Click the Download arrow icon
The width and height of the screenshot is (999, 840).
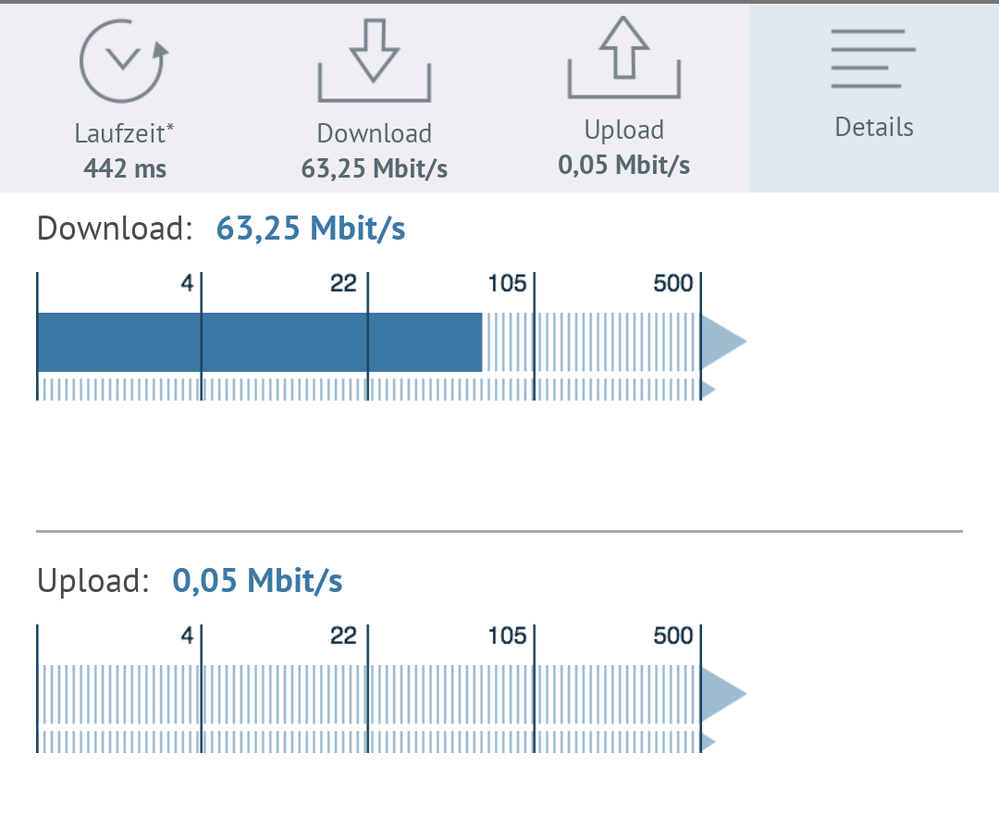[x=374, y=62]
